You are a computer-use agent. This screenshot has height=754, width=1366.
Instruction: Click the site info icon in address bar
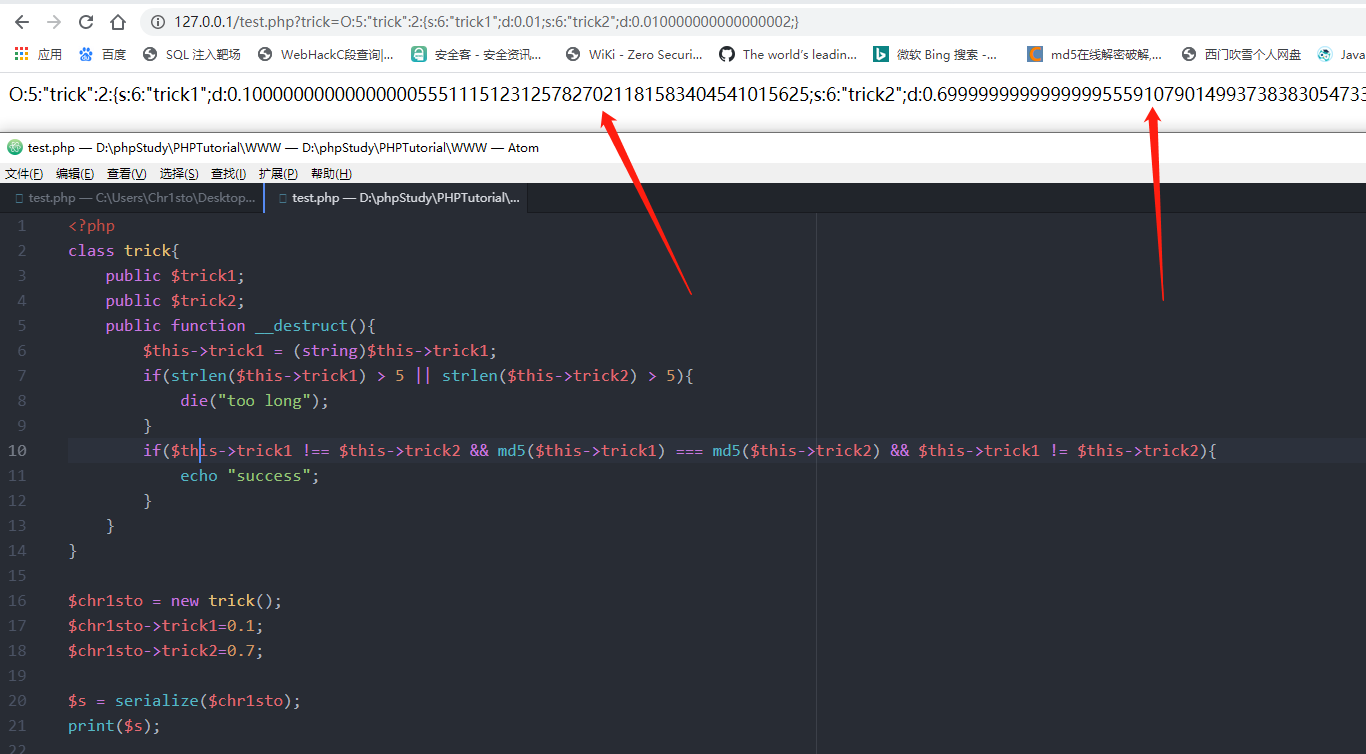coord(158,22)
